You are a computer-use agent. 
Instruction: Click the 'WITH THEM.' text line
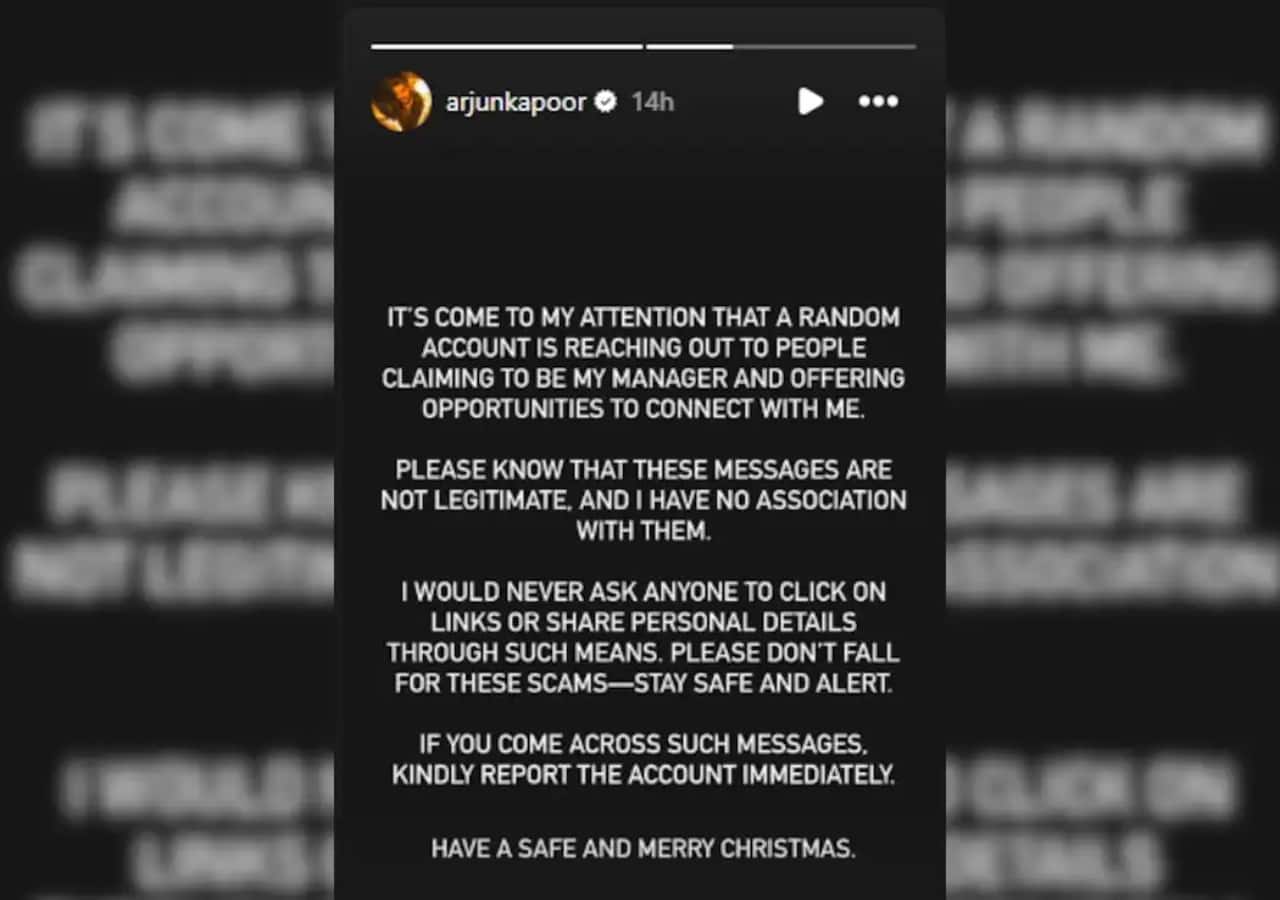pyautogui.click(x=643, y=531)
